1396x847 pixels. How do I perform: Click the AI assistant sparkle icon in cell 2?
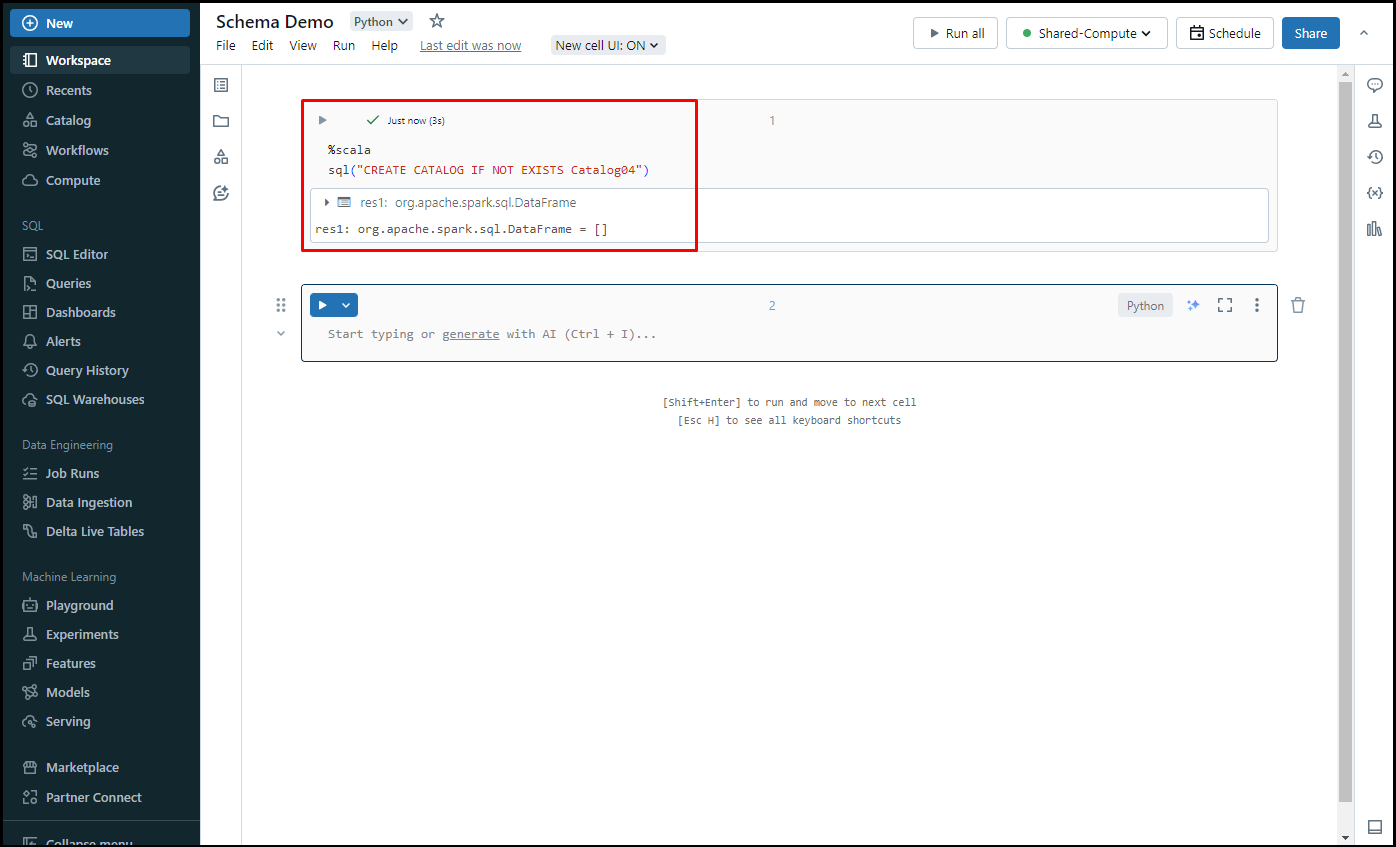click(1193, 305)
